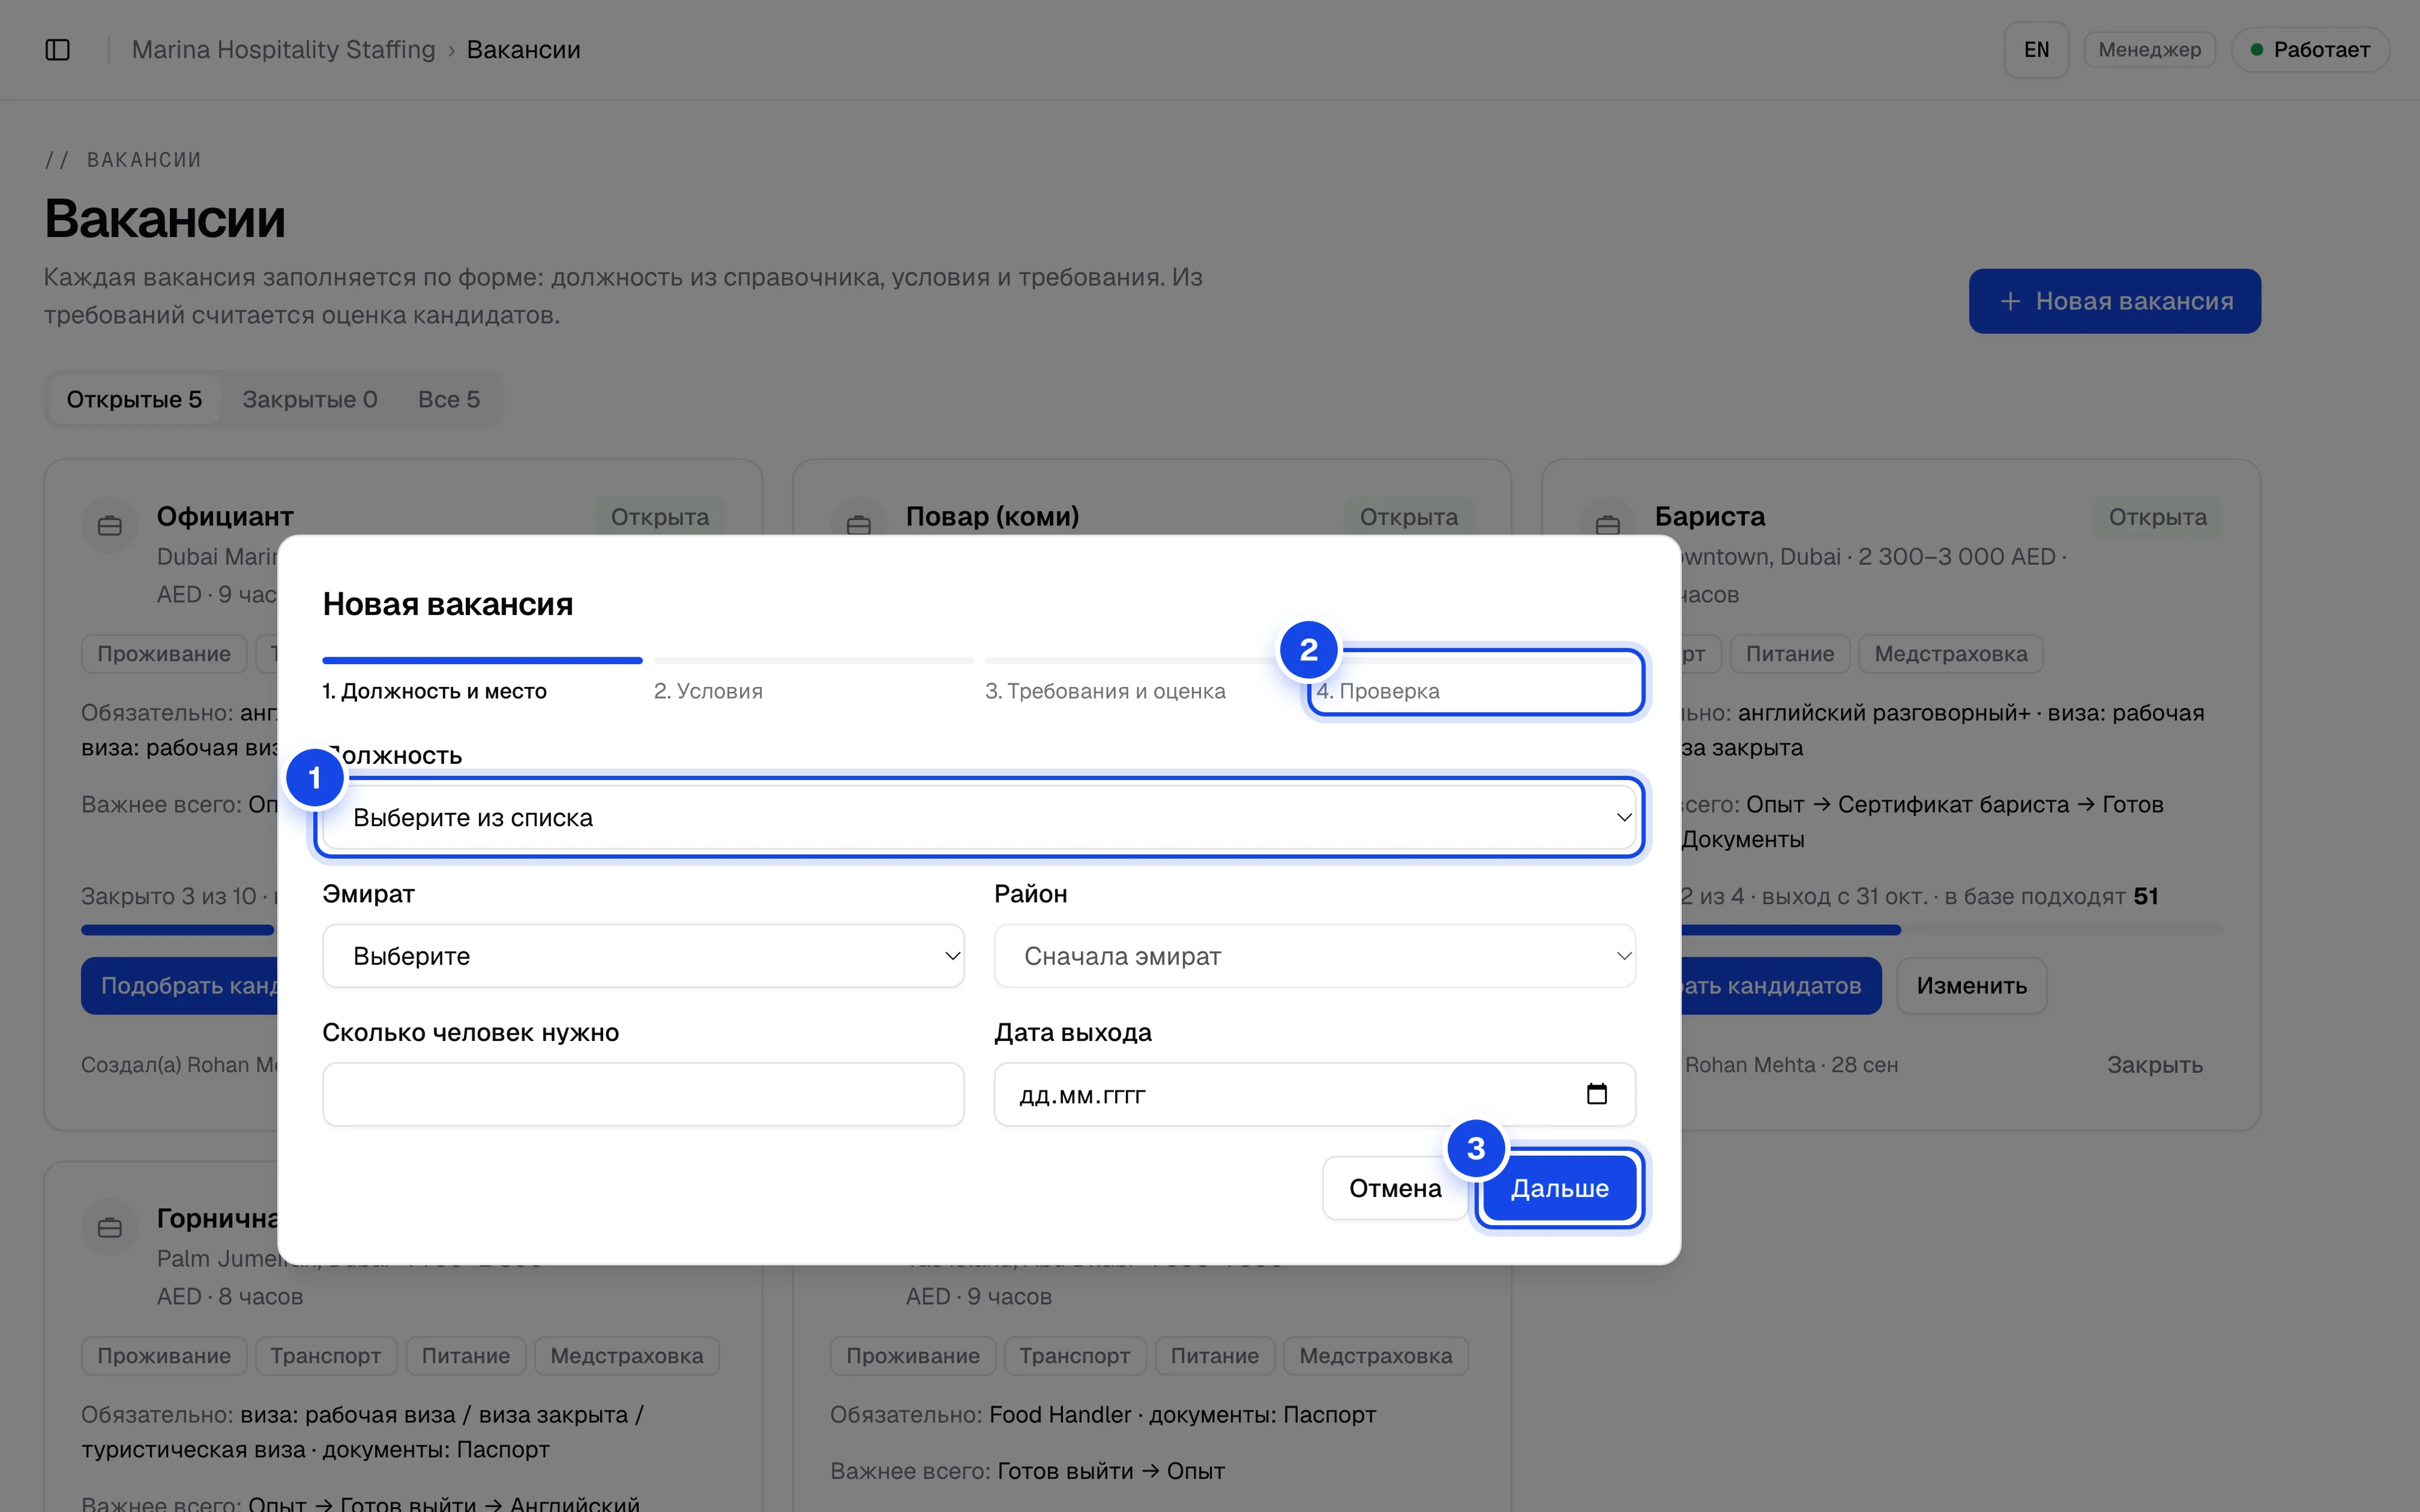
Task: Click Проживание tag on Официант card
Action: pos(164,654)
